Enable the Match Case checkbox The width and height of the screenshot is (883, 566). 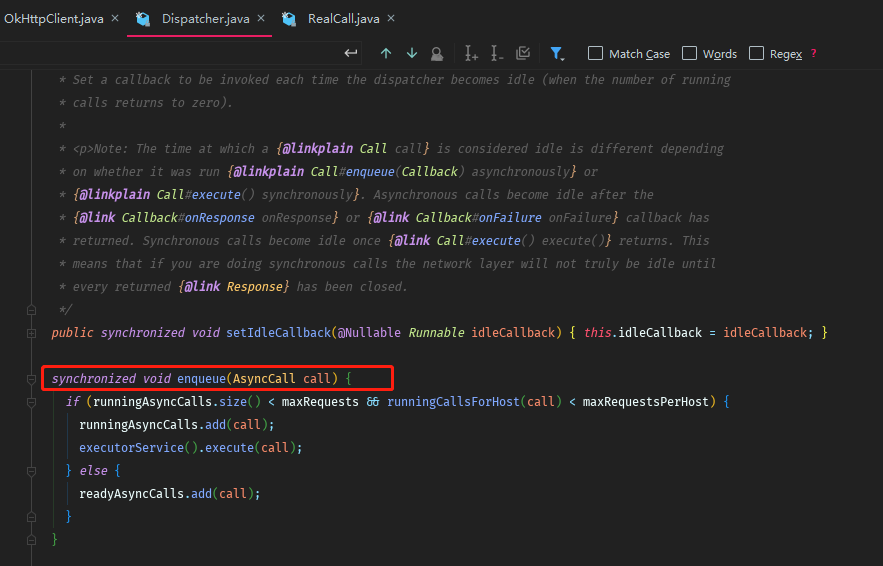[596, 54]
